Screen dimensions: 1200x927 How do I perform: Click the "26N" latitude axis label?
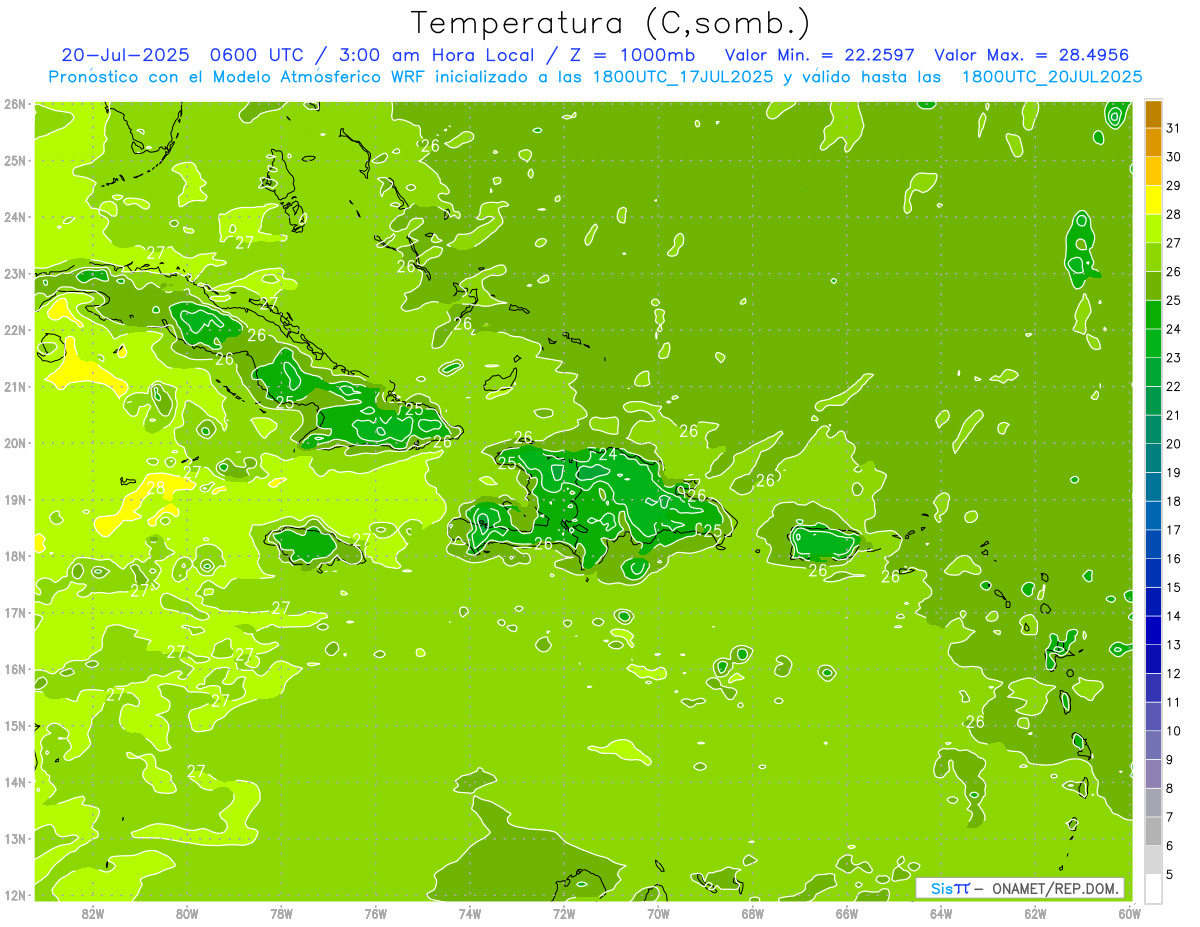pos(14,104)
